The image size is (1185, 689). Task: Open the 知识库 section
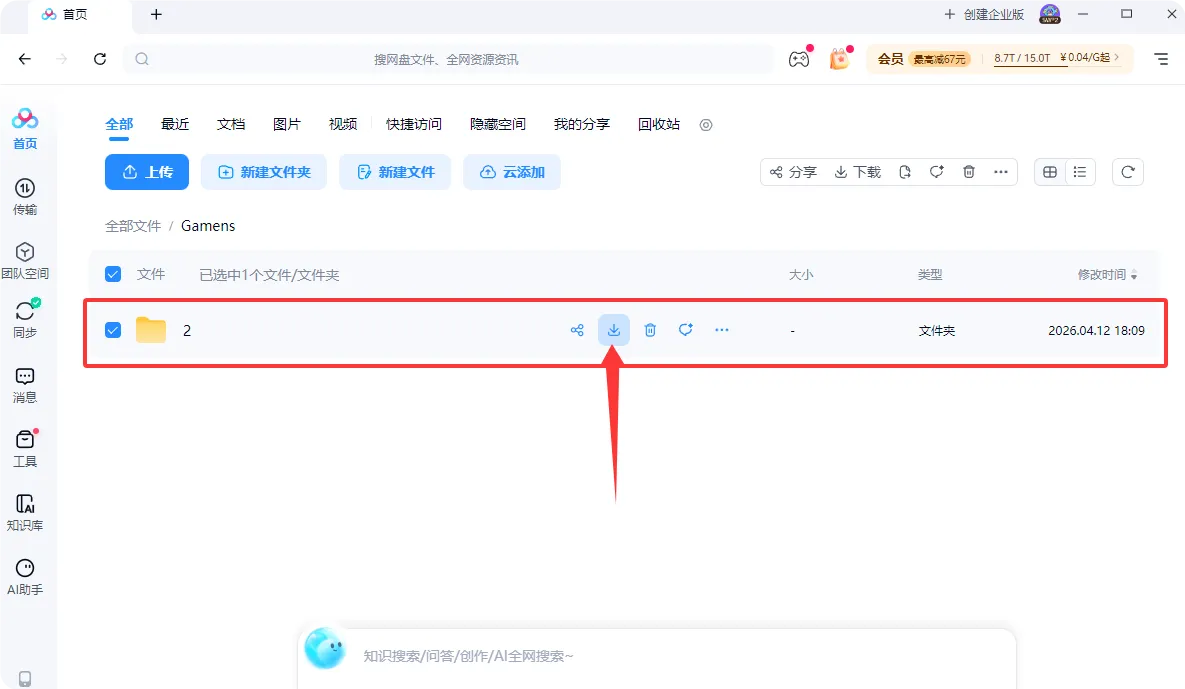click(26, 510)
